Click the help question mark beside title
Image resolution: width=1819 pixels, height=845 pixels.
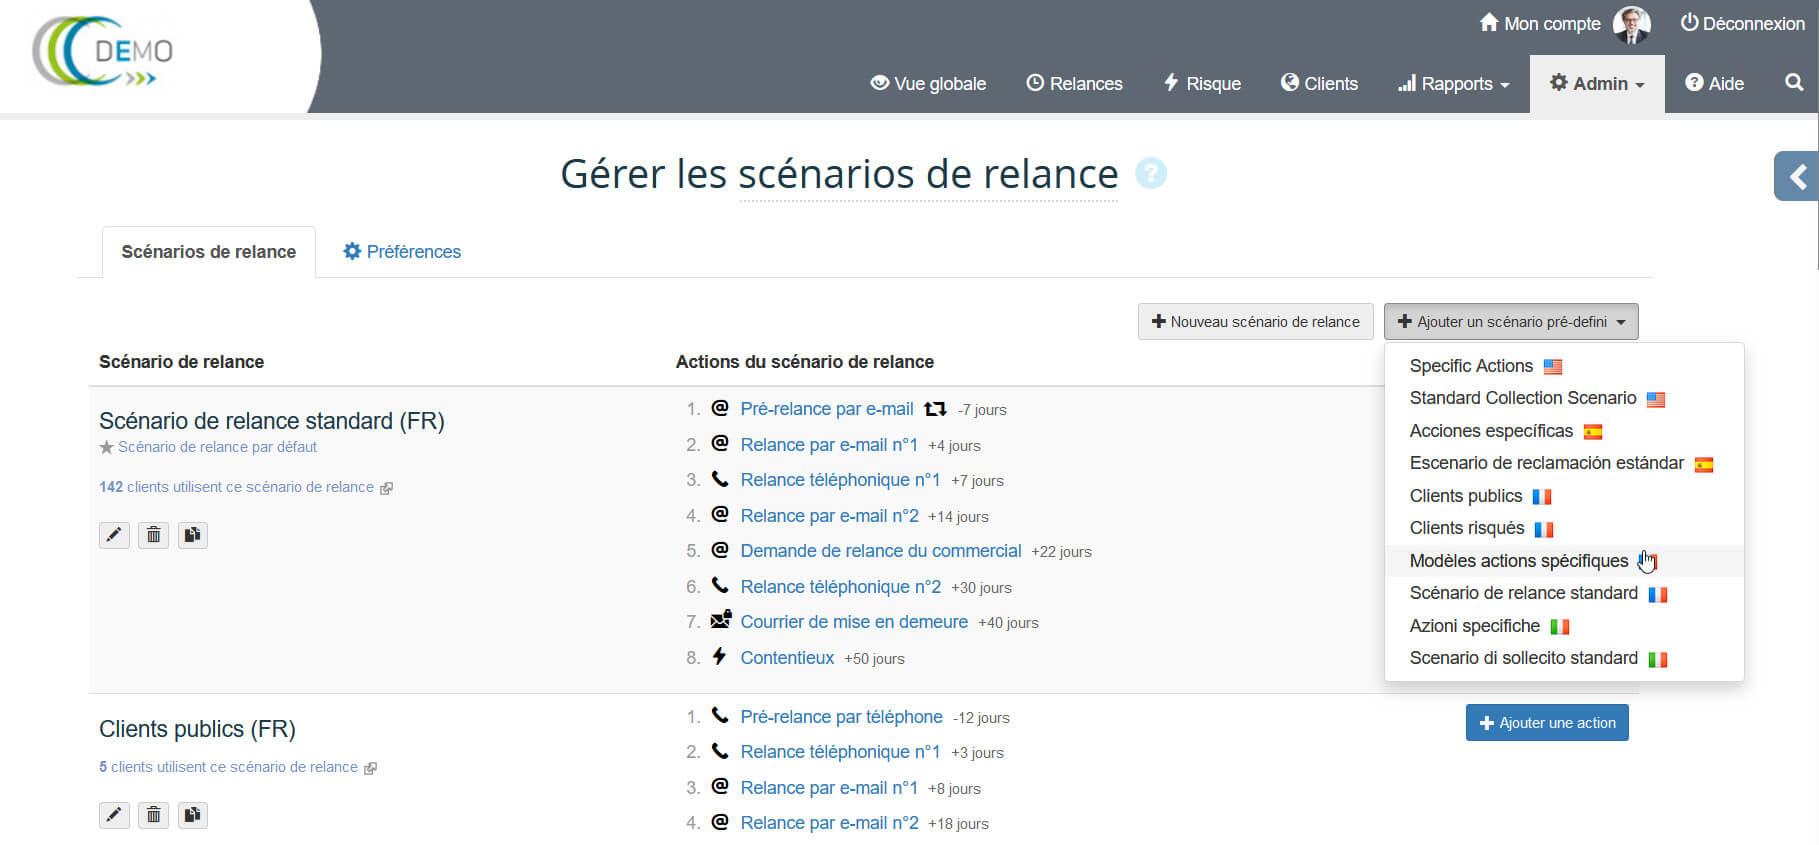[1150, 174]
